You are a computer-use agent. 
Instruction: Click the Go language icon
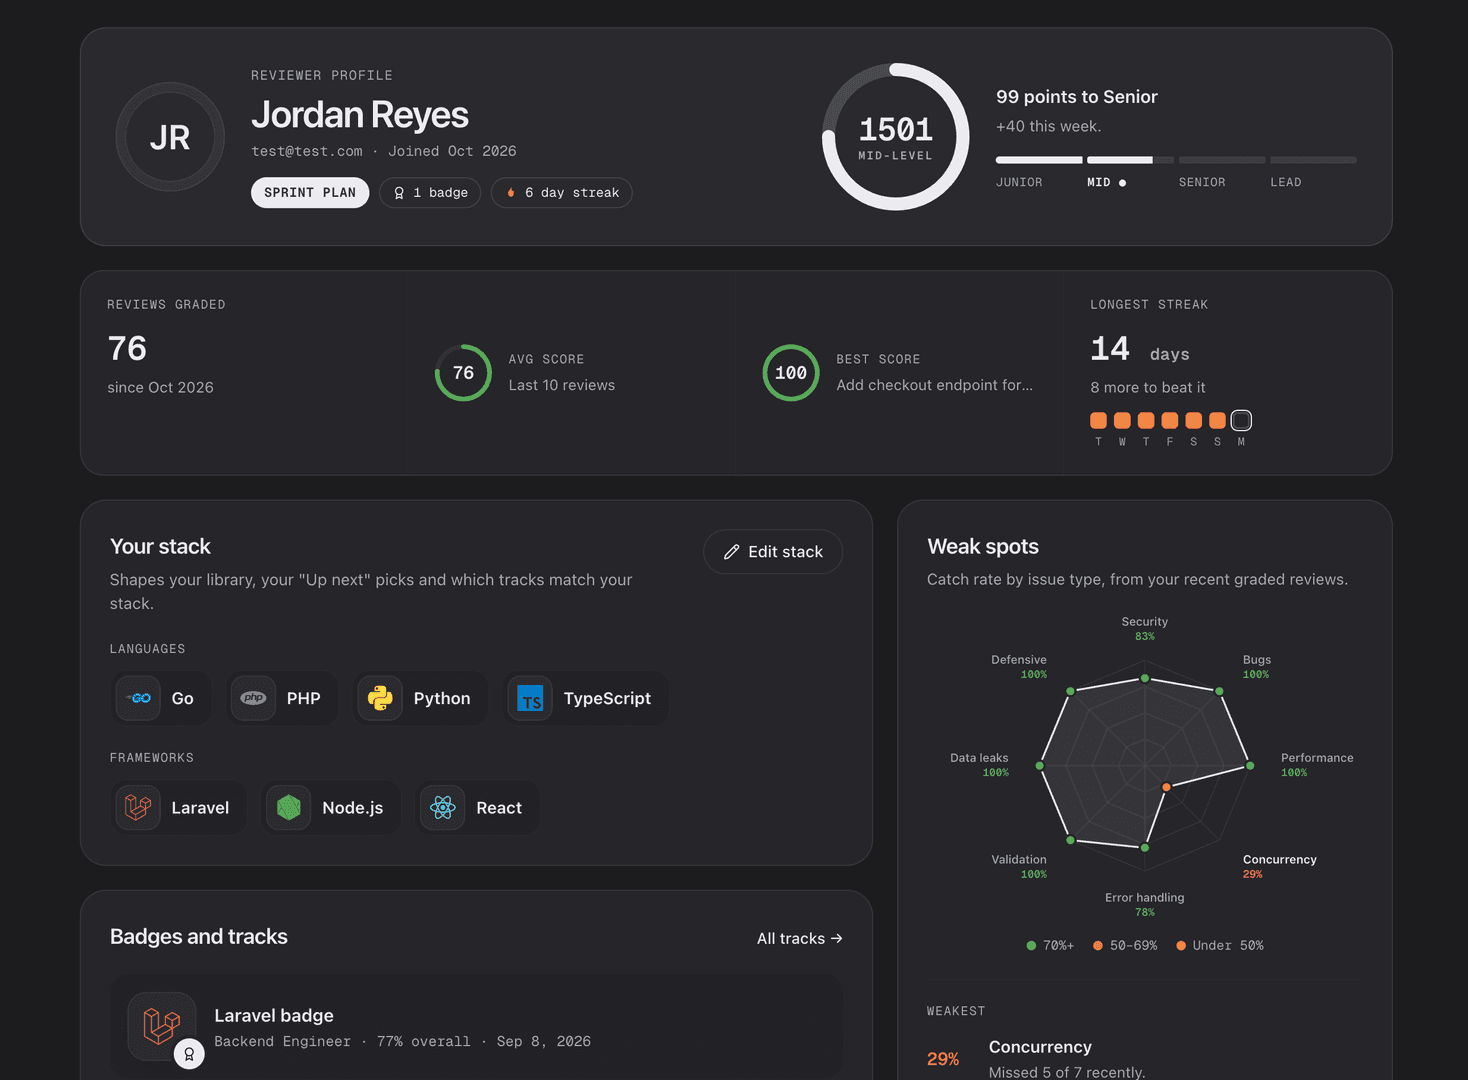(138, 698)
